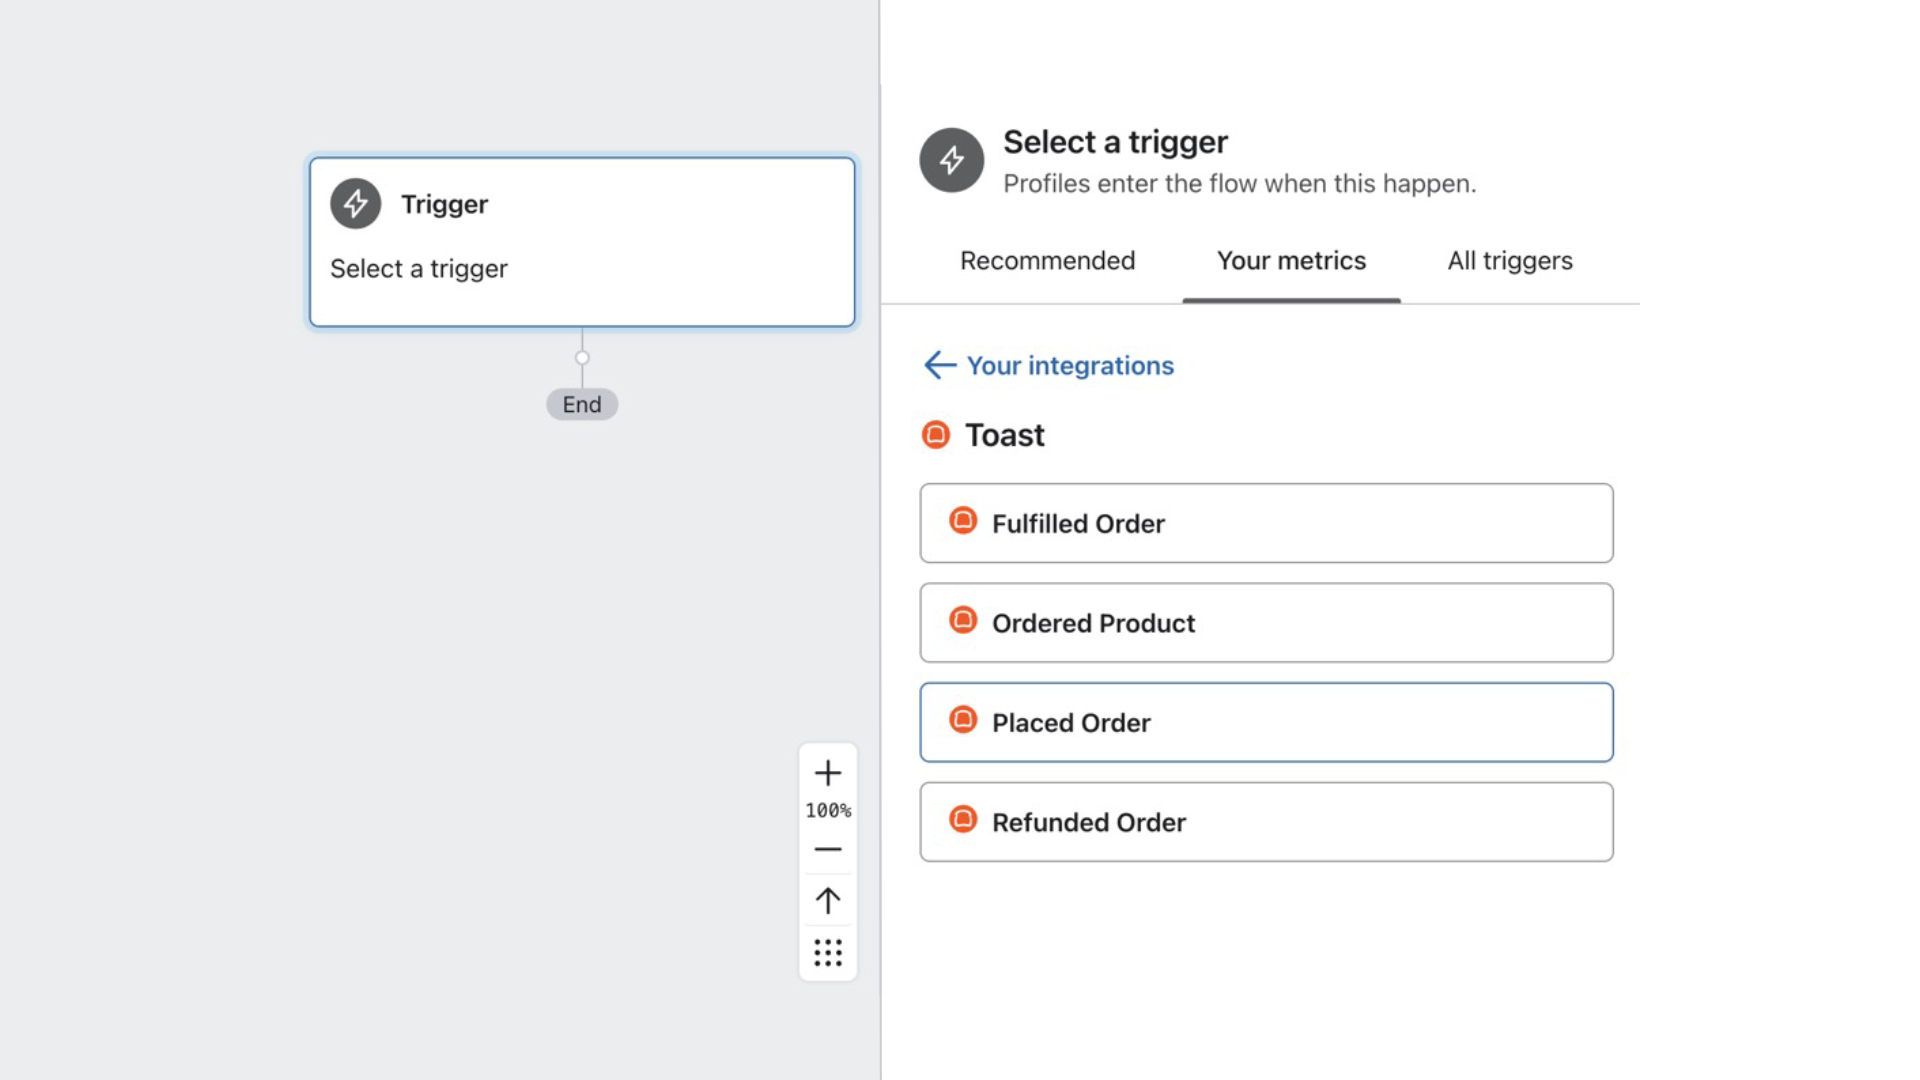Zoom in with the plus icon

[x=828, y=773]
